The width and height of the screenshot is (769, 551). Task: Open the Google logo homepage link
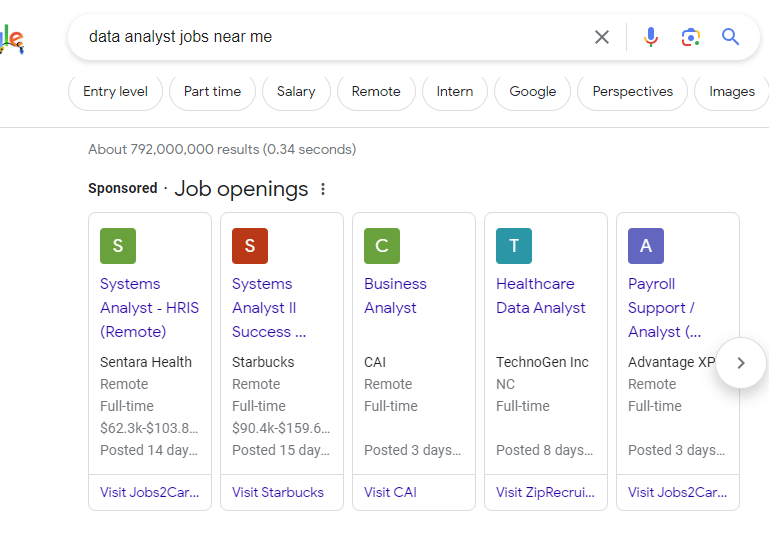(x=11, y=39)
